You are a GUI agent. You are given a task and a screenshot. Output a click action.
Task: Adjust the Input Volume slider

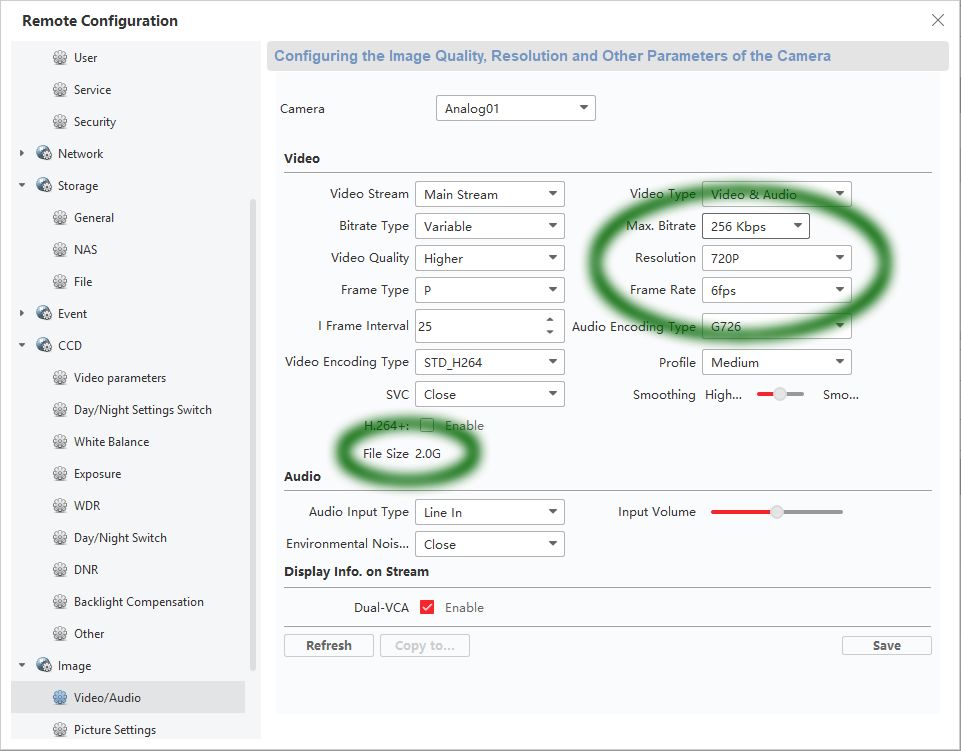(x=776, y=512)
